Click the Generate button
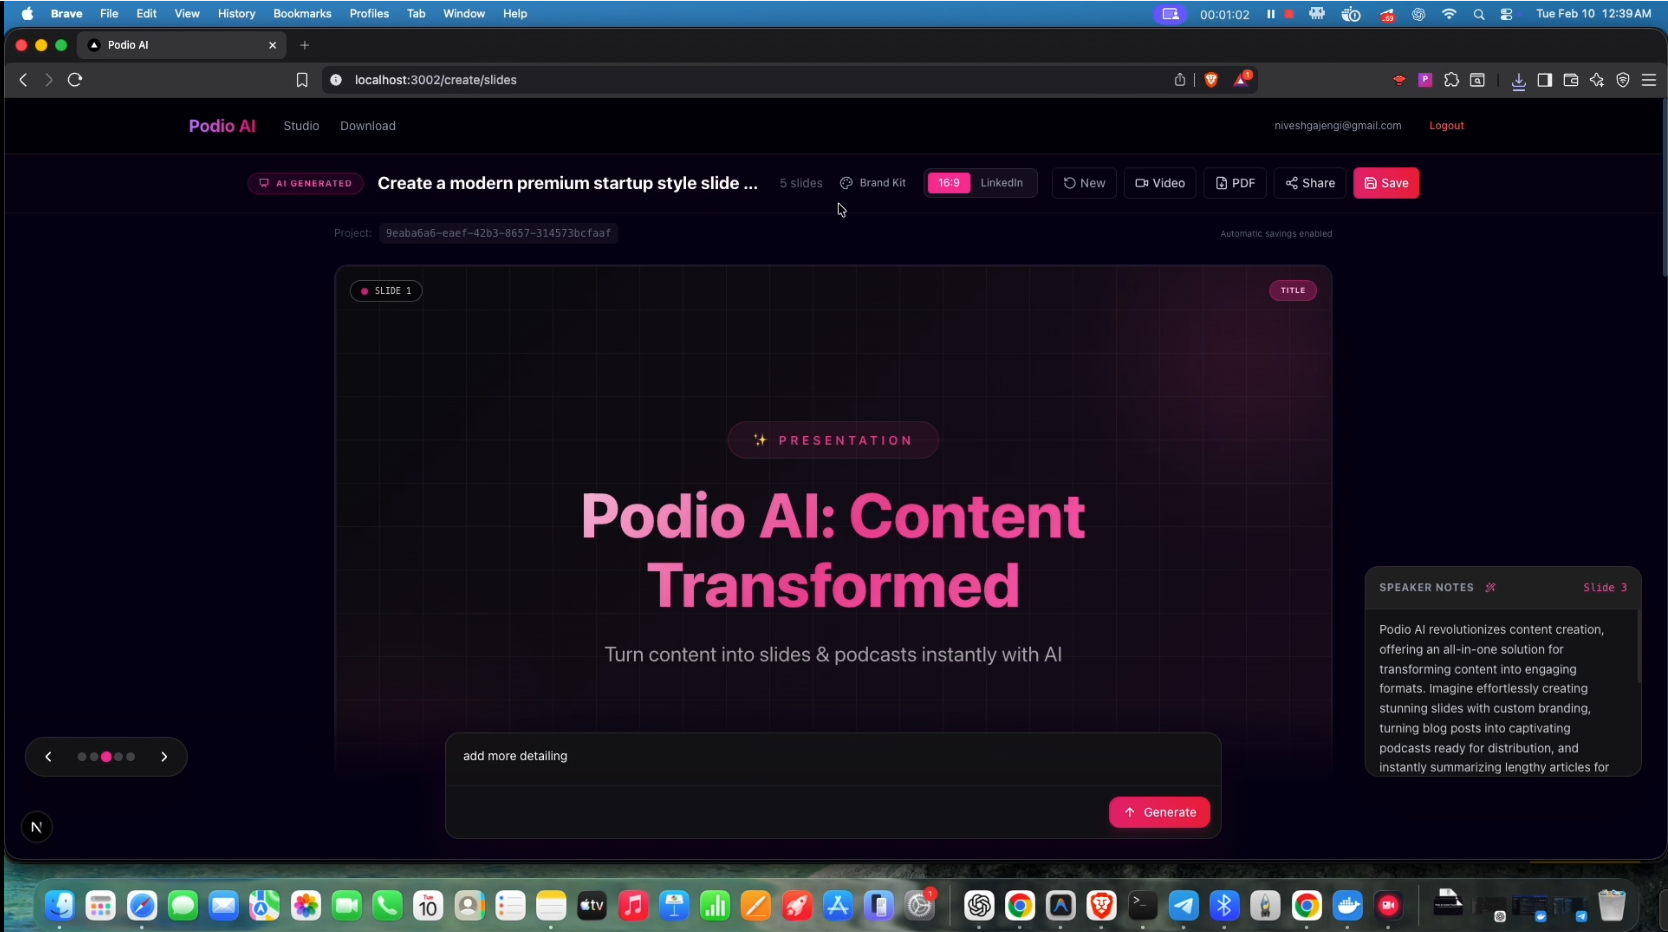The height and width of the screenshot is (932, 1668). coord(1159,812)
